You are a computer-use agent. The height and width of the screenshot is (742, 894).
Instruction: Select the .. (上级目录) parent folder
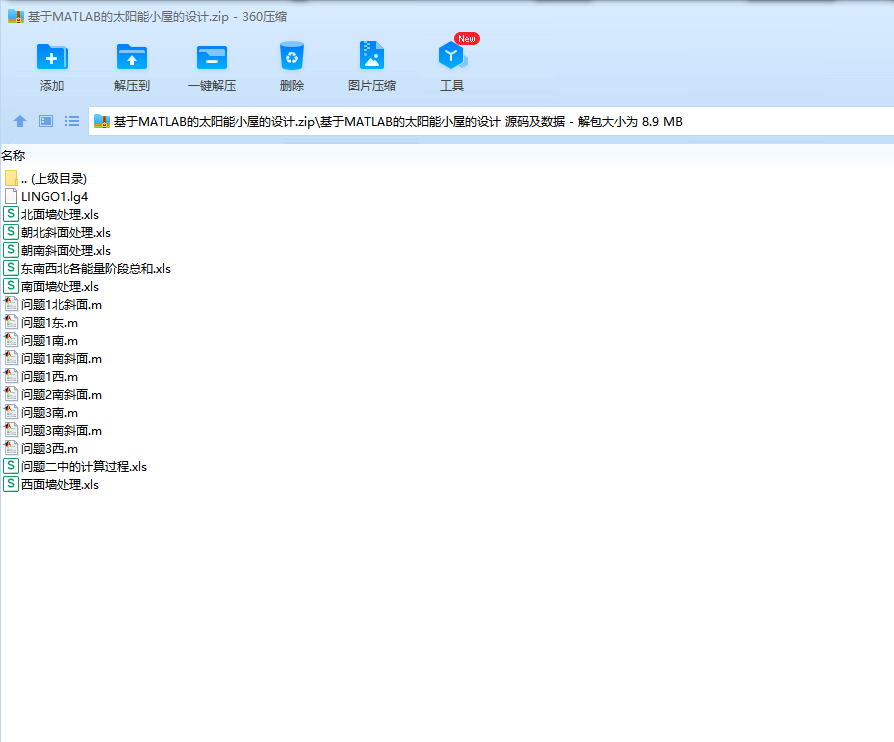tap(46, 179)
